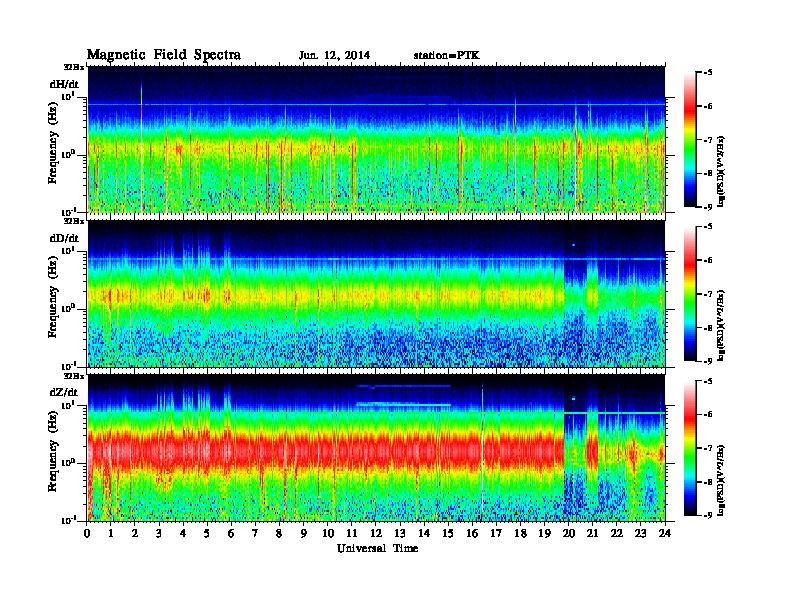Select the dD/dt spectrogram plot
Screen dimensions: 792x612
click(376, 293)
